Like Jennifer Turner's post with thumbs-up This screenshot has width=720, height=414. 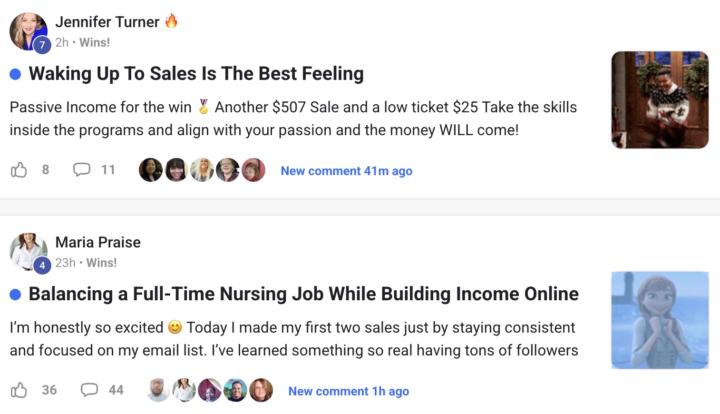point(19,170)
